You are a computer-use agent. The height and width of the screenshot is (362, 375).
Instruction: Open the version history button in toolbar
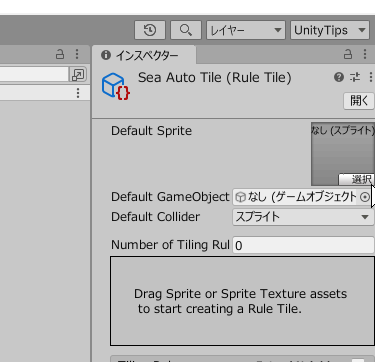[x=150, y=30]
